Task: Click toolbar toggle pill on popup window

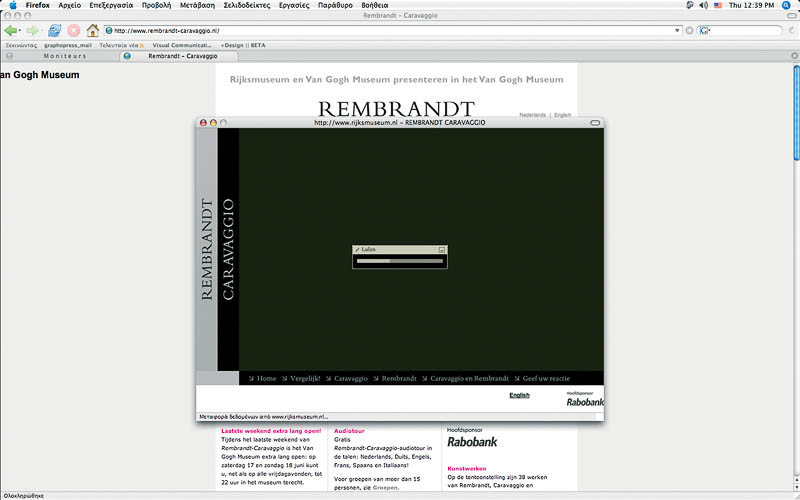Action: click(595, 122)
